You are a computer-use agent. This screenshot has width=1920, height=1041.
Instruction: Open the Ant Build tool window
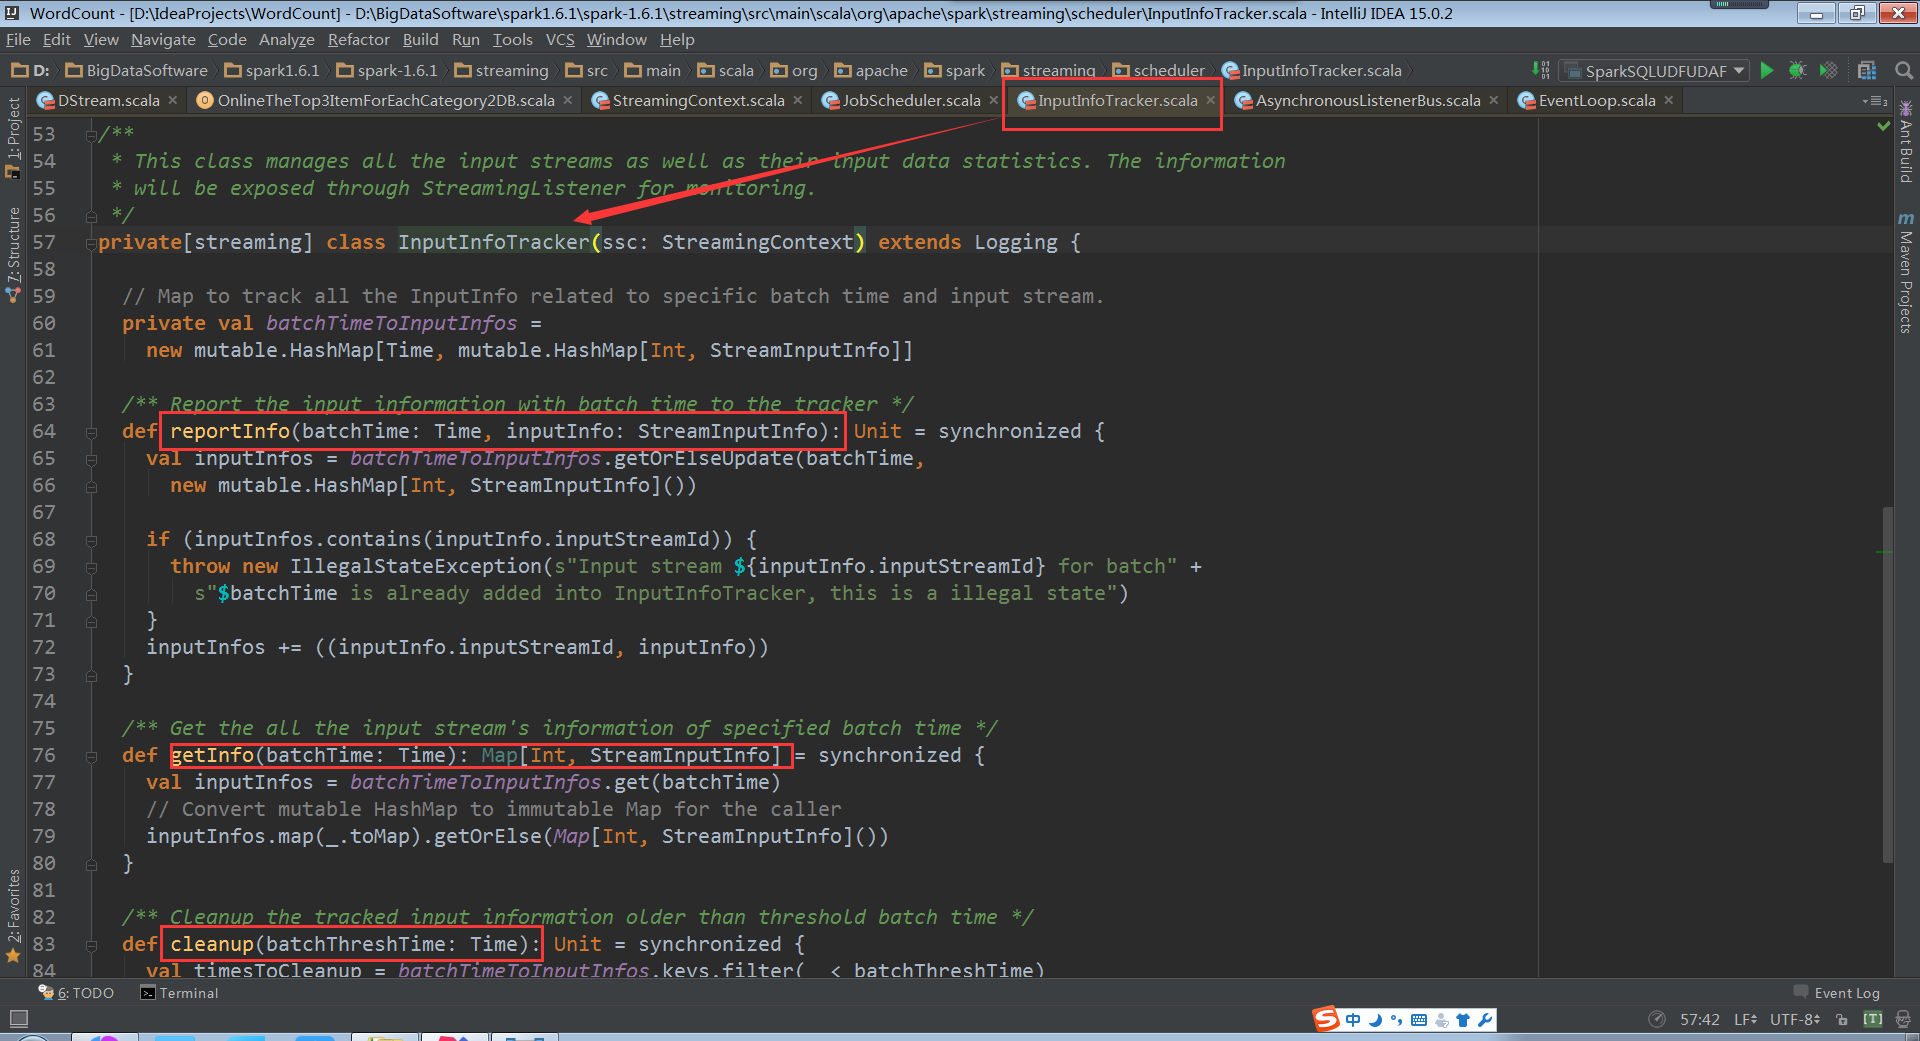[x=1905, y=142]
